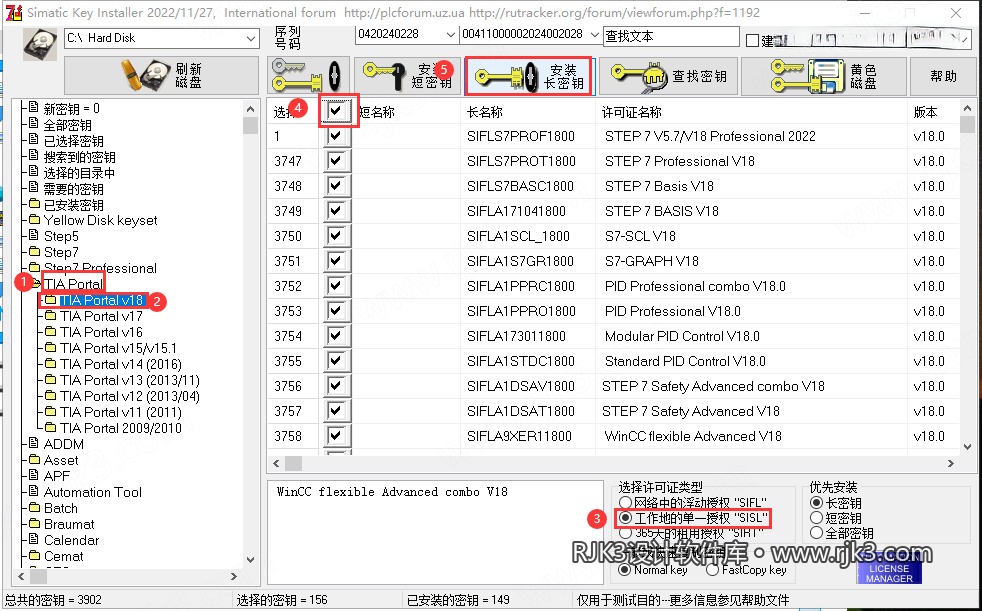Open the License Manager icon
982x611 pixels.
coord(889,567)
